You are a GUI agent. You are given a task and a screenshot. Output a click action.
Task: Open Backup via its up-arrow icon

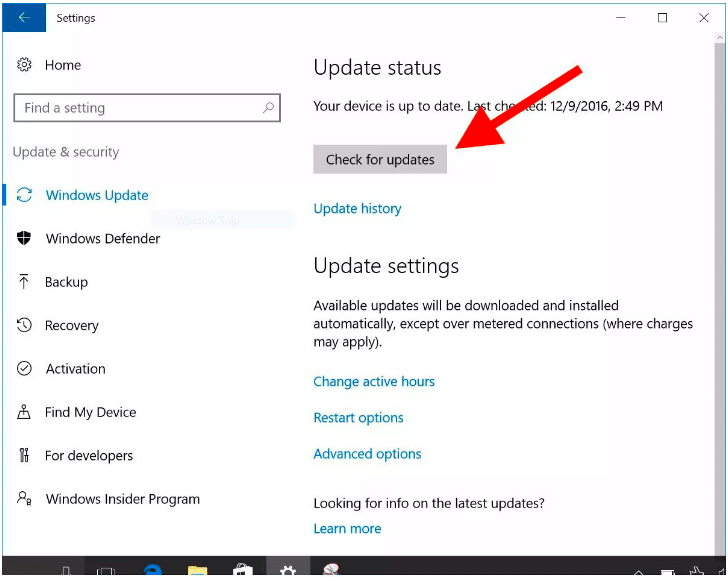(x=24, y=282)
